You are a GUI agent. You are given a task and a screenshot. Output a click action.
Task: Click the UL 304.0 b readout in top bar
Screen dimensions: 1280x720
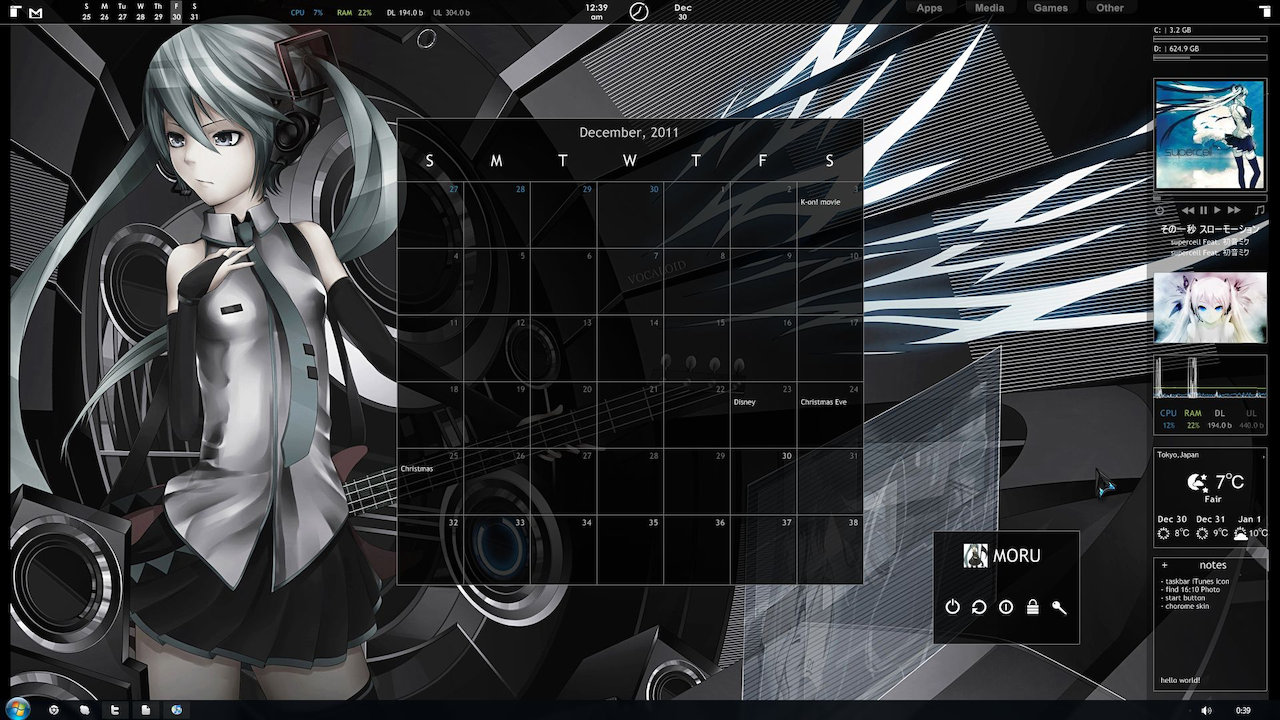[x=452, y=13]
